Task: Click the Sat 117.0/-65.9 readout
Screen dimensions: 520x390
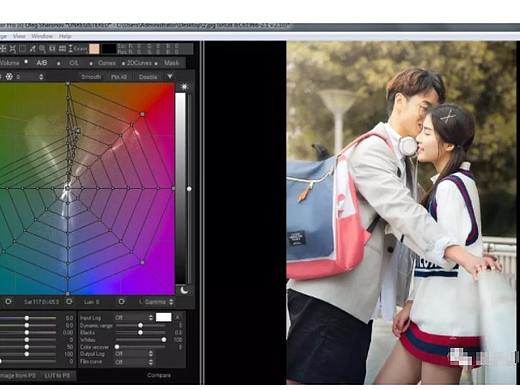Action: tap(41, 302)
